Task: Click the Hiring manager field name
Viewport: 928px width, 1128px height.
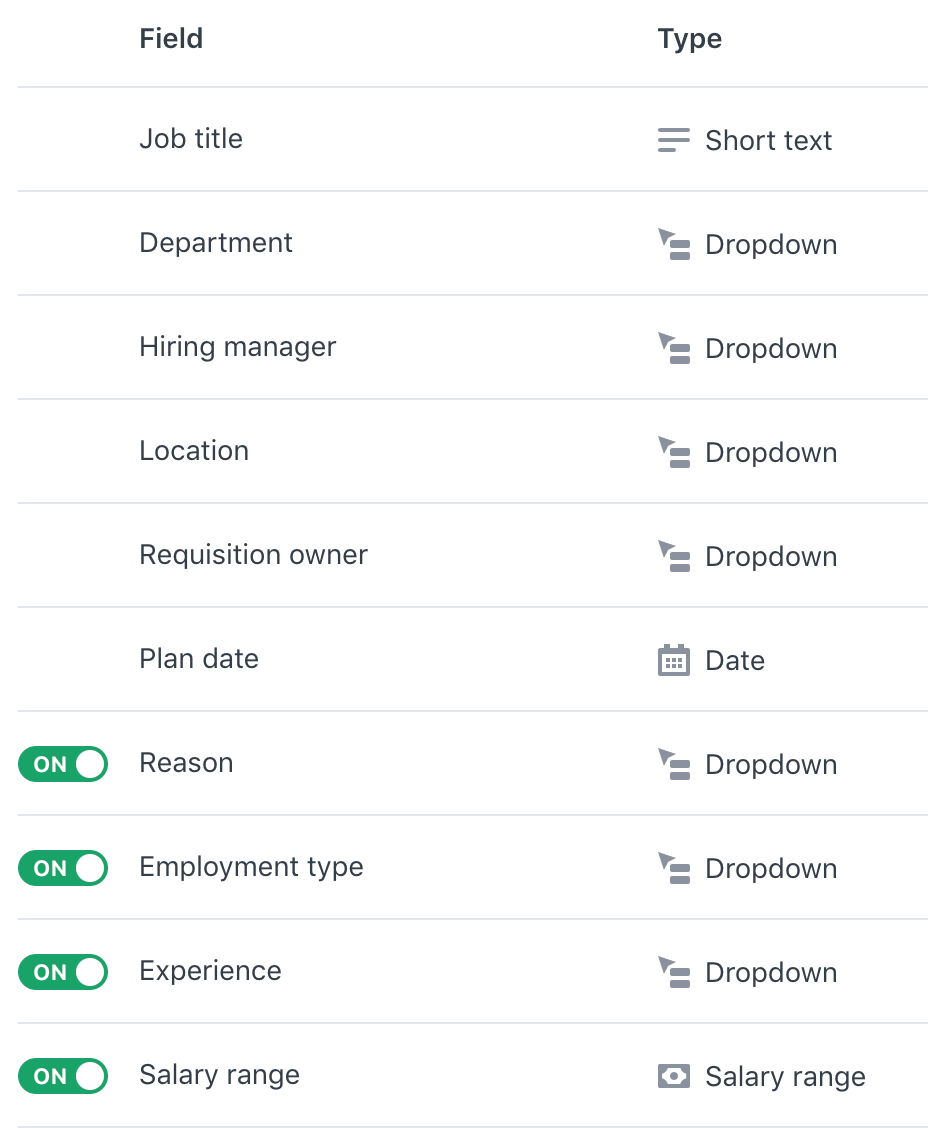Action: pyautogui.click(x=238, y=347)
